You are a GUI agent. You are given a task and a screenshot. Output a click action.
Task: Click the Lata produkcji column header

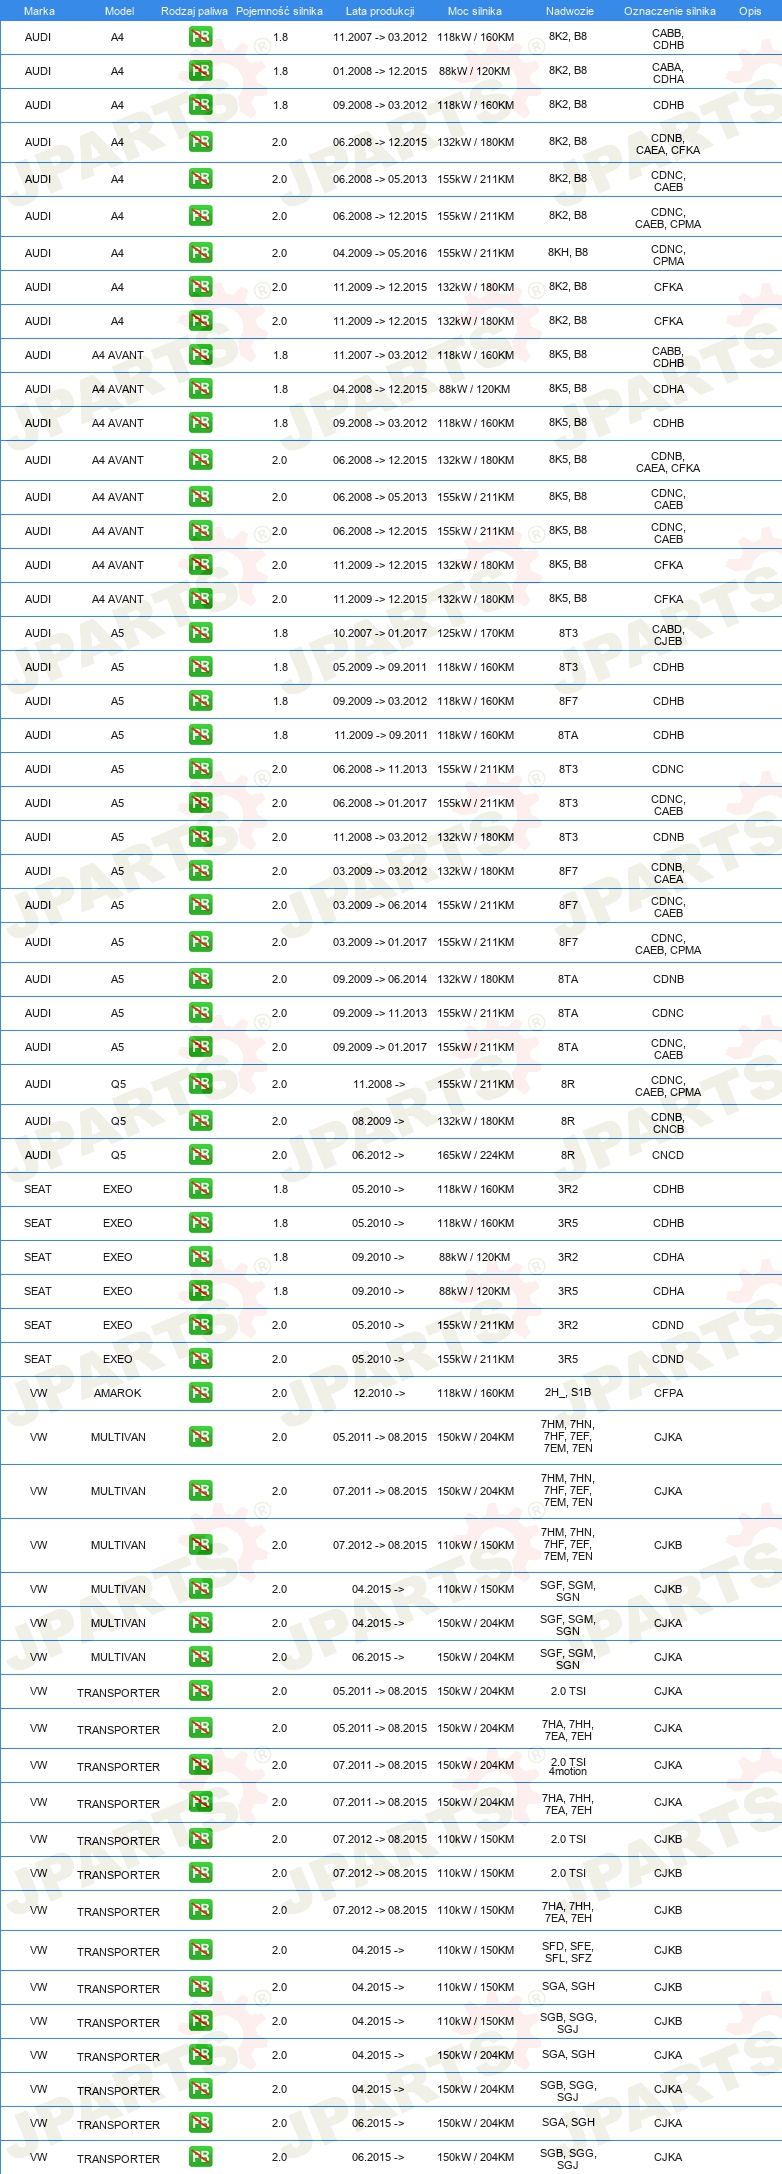pyautogui.click(x=380, y=11)
